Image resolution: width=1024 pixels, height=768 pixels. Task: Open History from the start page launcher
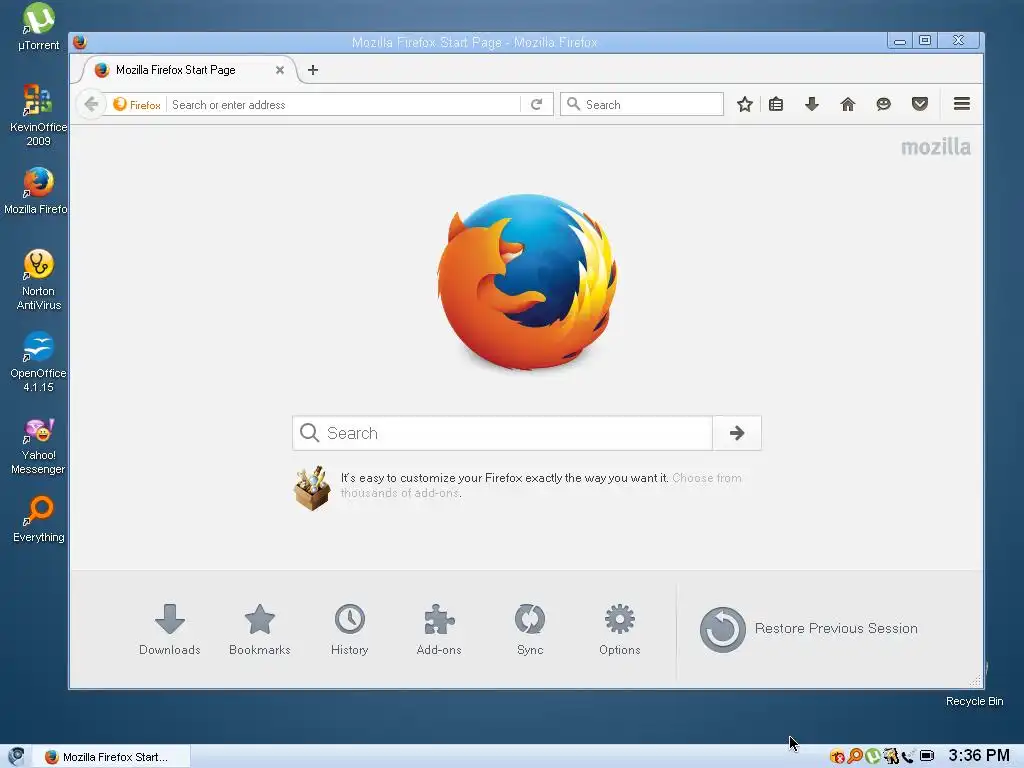coord(349,630)
